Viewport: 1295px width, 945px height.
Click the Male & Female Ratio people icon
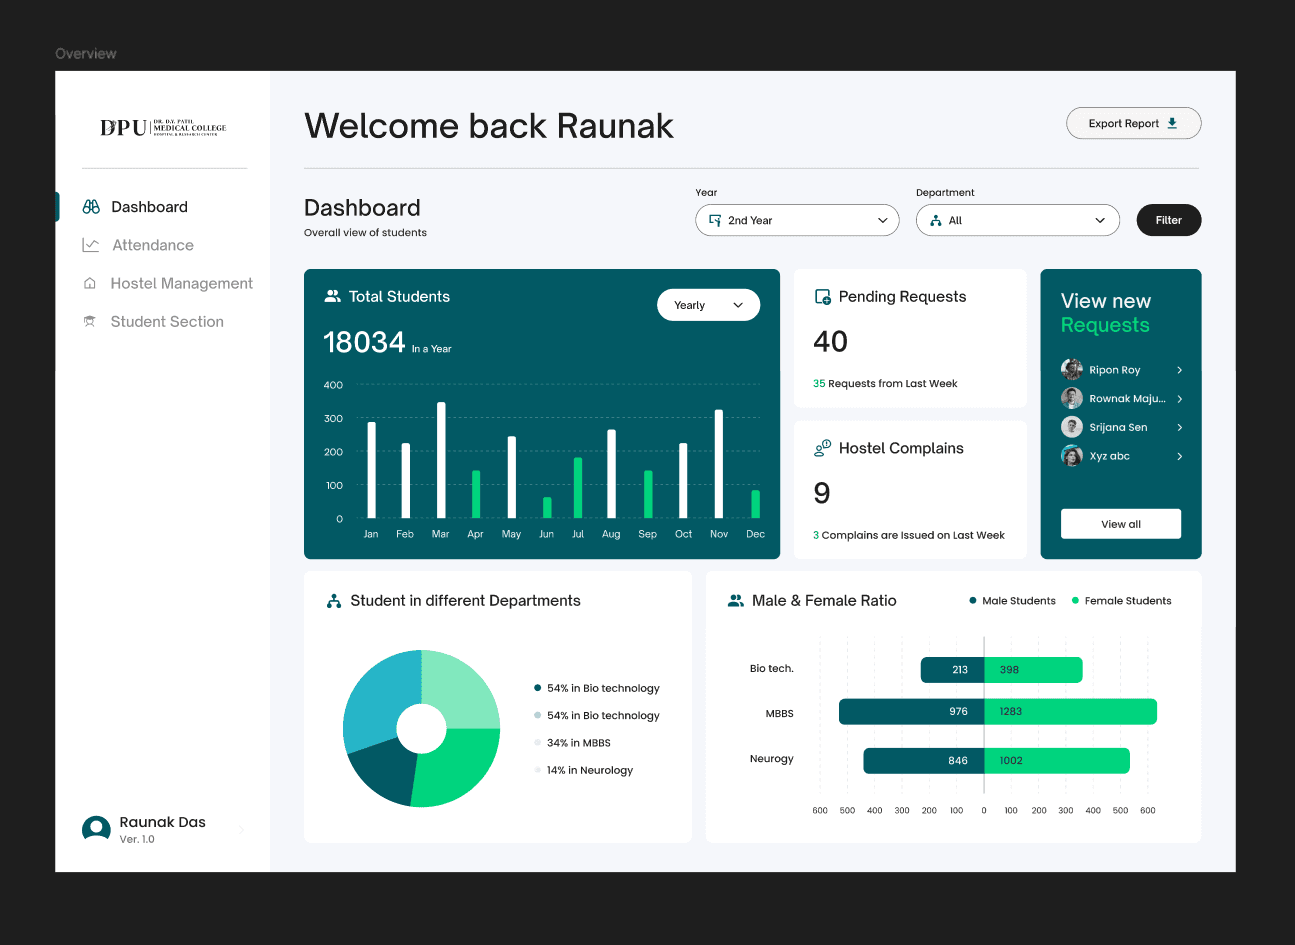[x=736, y=601]
